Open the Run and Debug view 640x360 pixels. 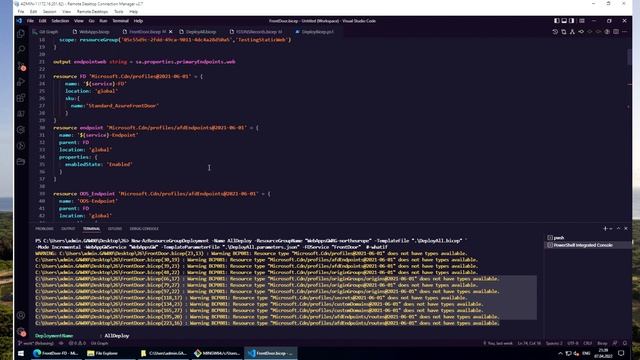(x=21, y=82)
